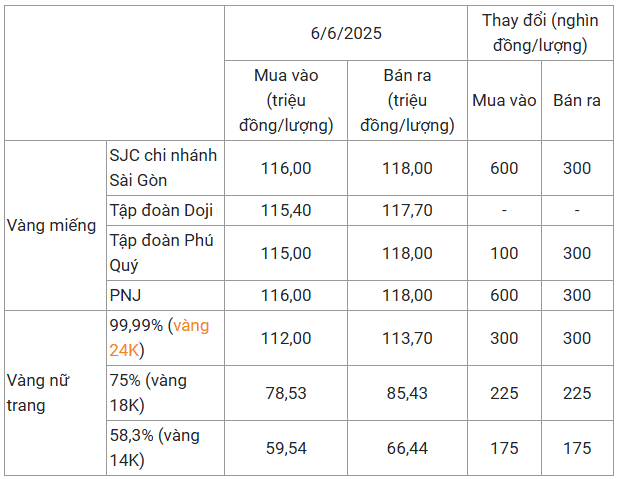This screenshot has height=479, width=618.
Task: Select Phú Quý buy change value 100
Action: 504,253
